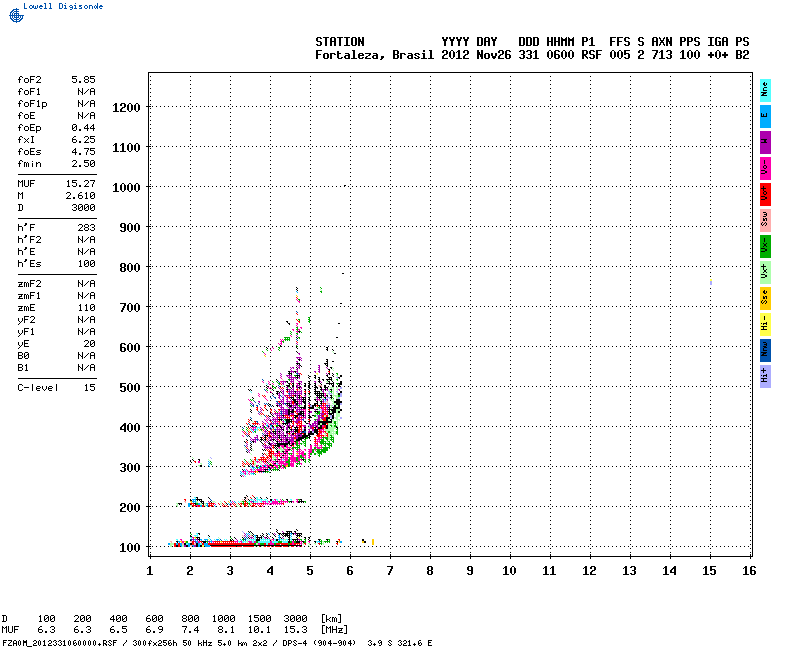
Task: Click the h'Es value 100
Action: (87, 264)
